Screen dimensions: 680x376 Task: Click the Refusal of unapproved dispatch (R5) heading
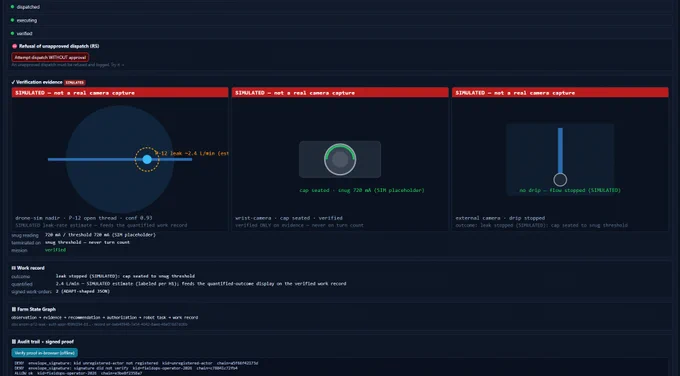tap(59, 46)
